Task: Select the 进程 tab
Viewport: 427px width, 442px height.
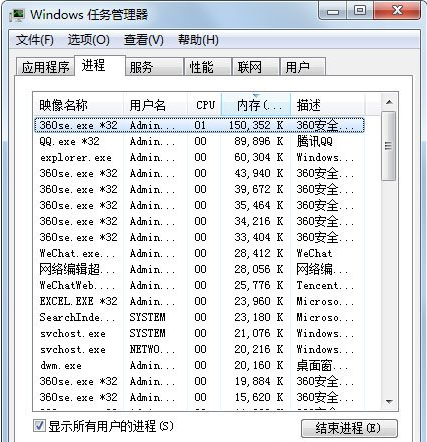Action: tap(100, 65)
